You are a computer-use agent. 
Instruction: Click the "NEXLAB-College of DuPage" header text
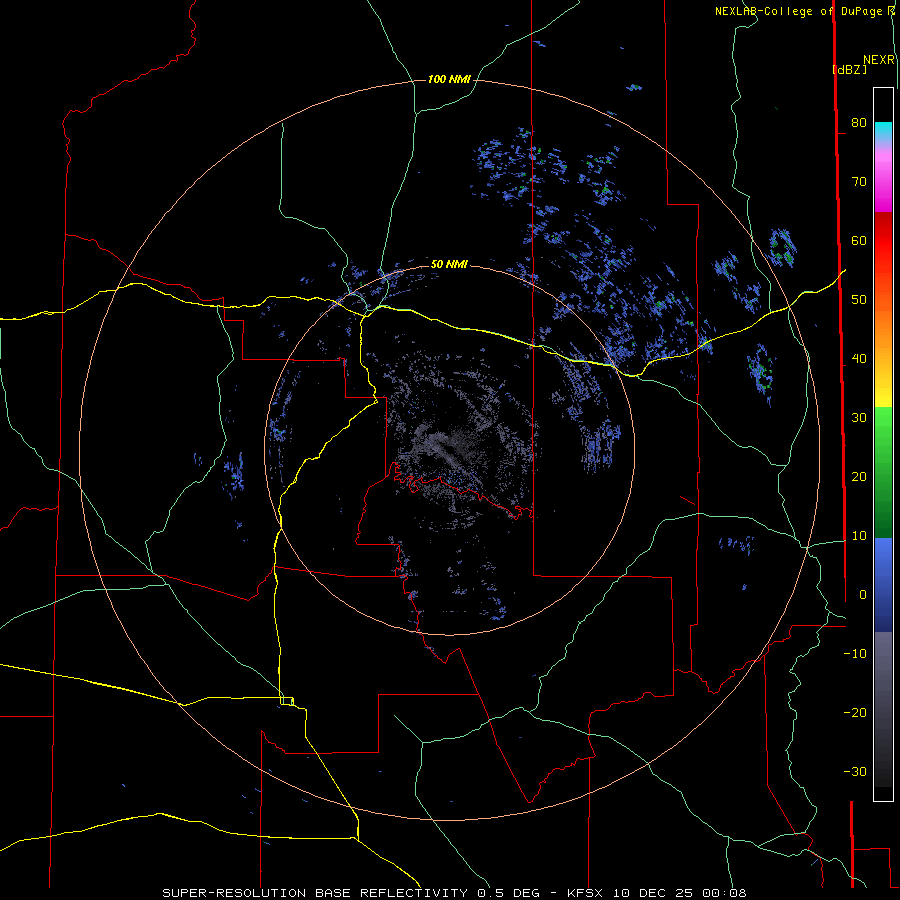pyautogui.click(x=800, y=11)
